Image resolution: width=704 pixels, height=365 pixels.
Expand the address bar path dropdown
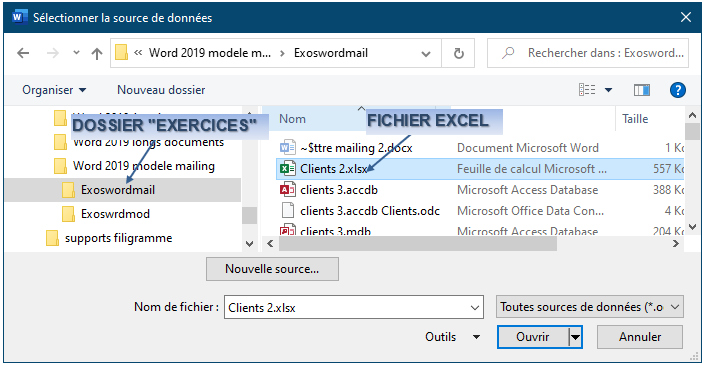click(x=426, y=54)
